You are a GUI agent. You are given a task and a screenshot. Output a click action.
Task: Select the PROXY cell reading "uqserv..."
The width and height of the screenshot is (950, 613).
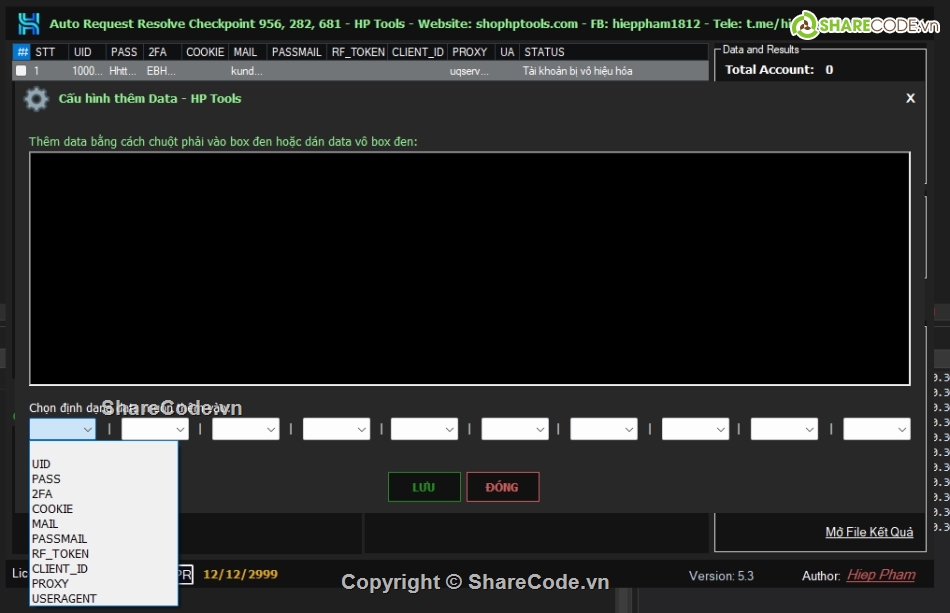pos(471,71)
